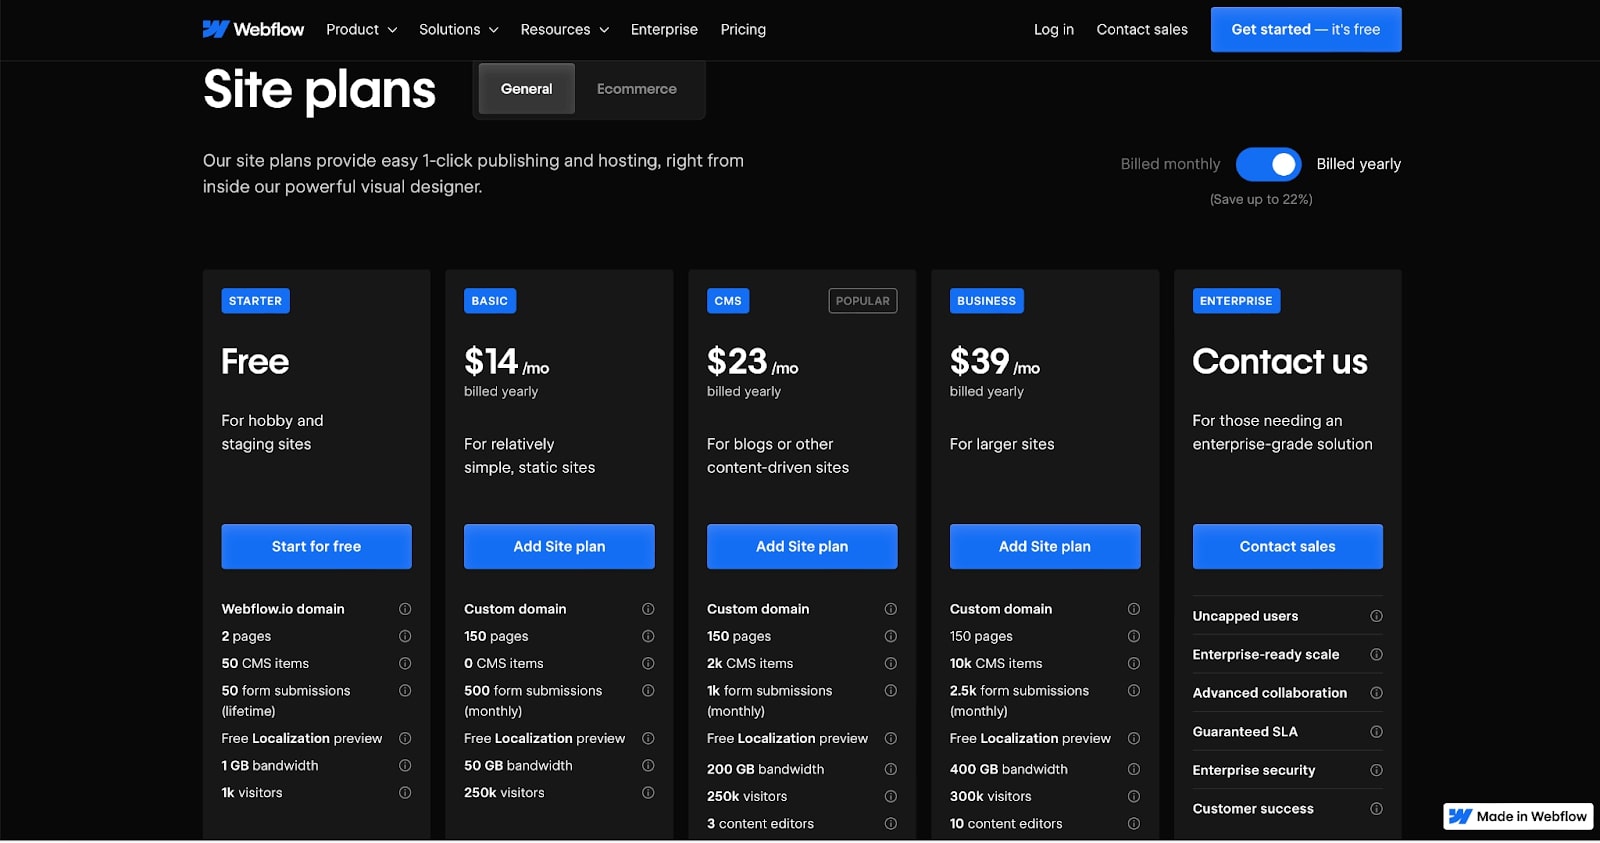Show info for 50 form submissions (lifetime)
Screen dimensions: 1600x843
(405, 690)
